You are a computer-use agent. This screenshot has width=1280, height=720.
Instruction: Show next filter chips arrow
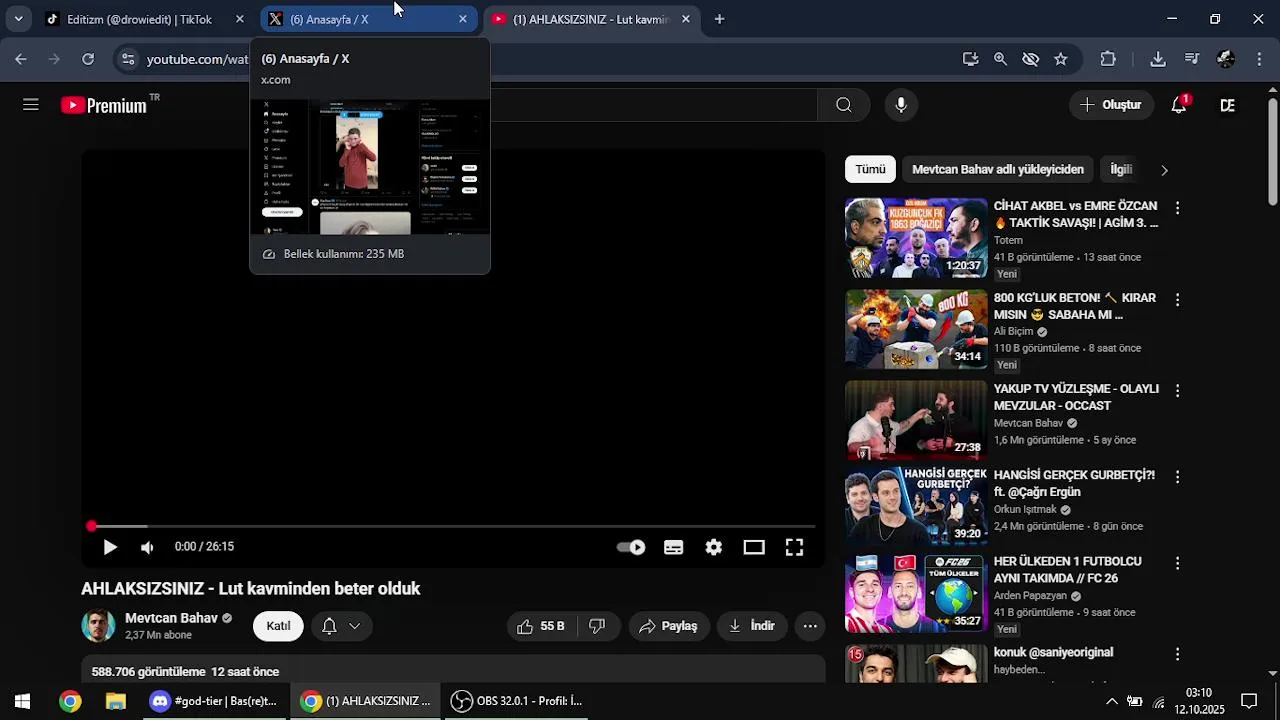click(x=1163, y=170)
